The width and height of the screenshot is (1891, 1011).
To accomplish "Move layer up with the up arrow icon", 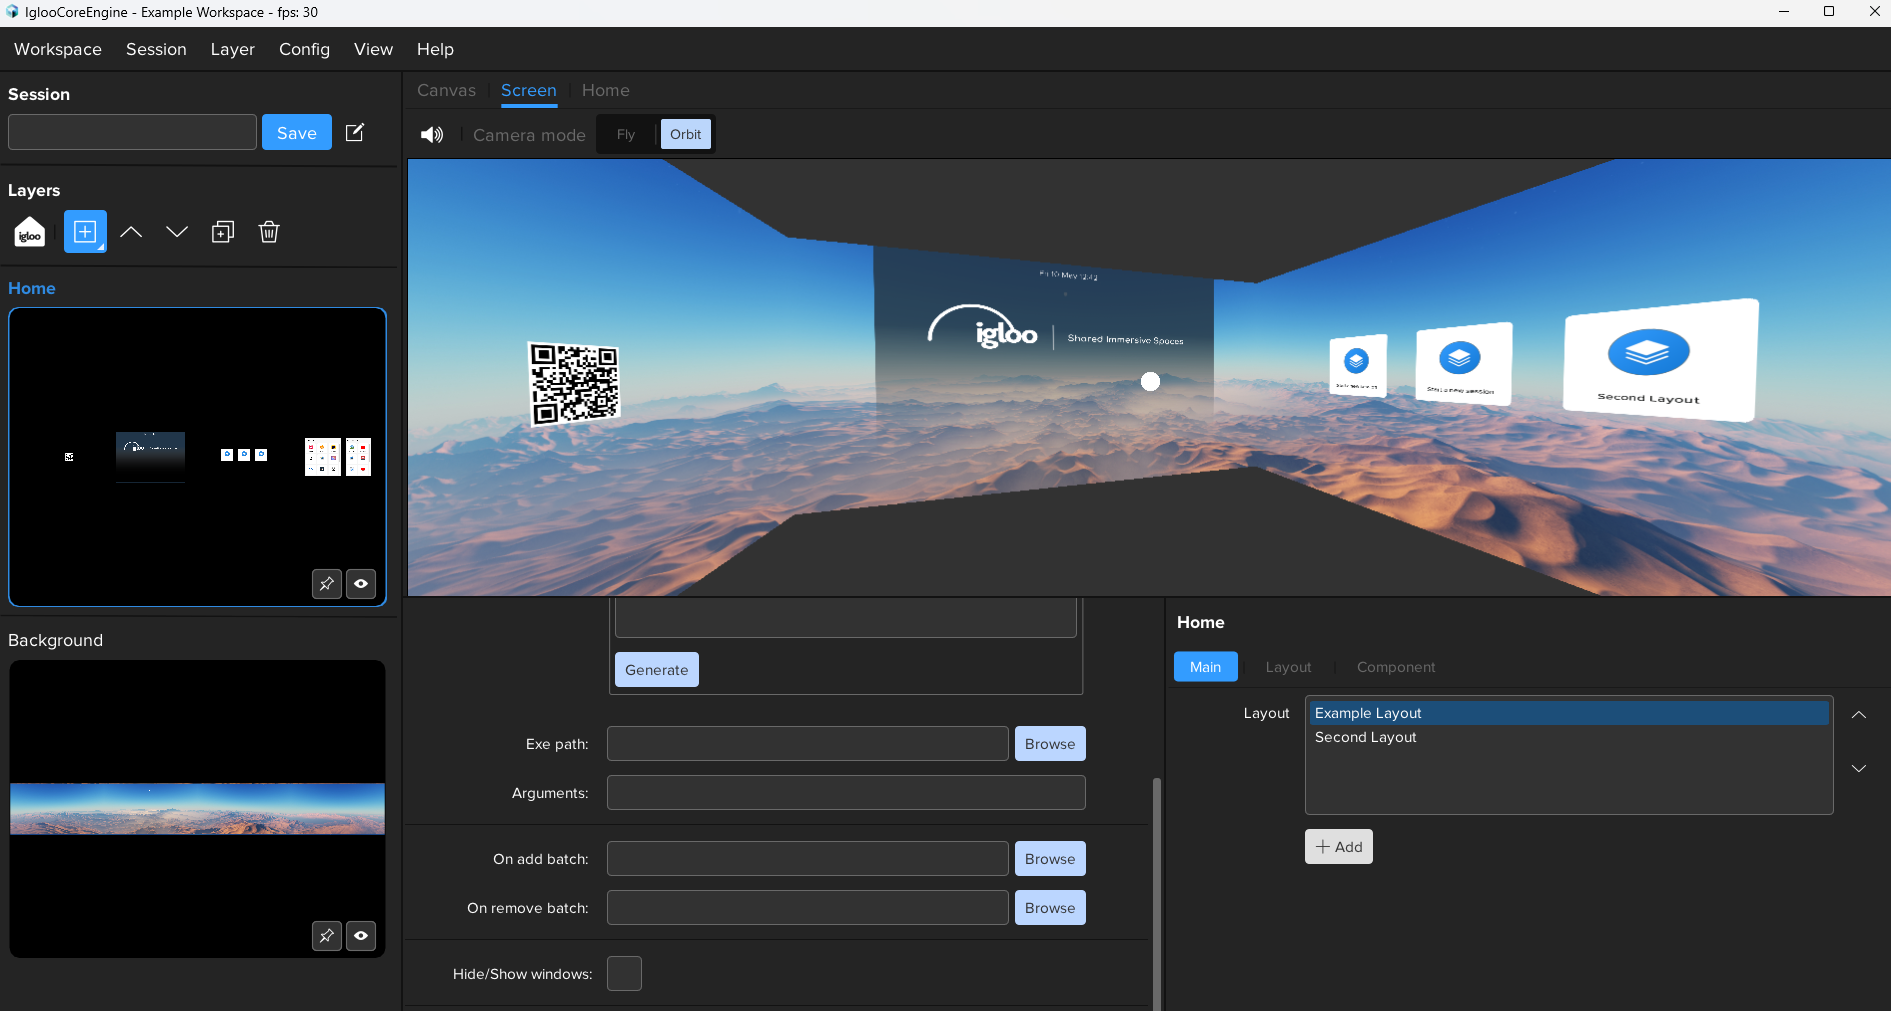I will 131,232.
